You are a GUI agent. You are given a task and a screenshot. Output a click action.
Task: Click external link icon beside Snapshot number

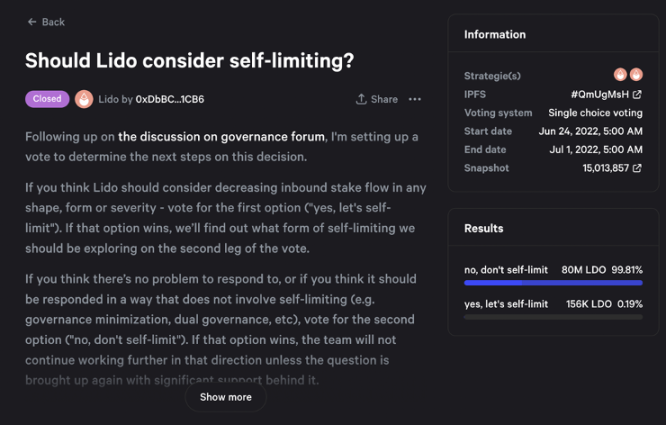[x=637, y=168]
